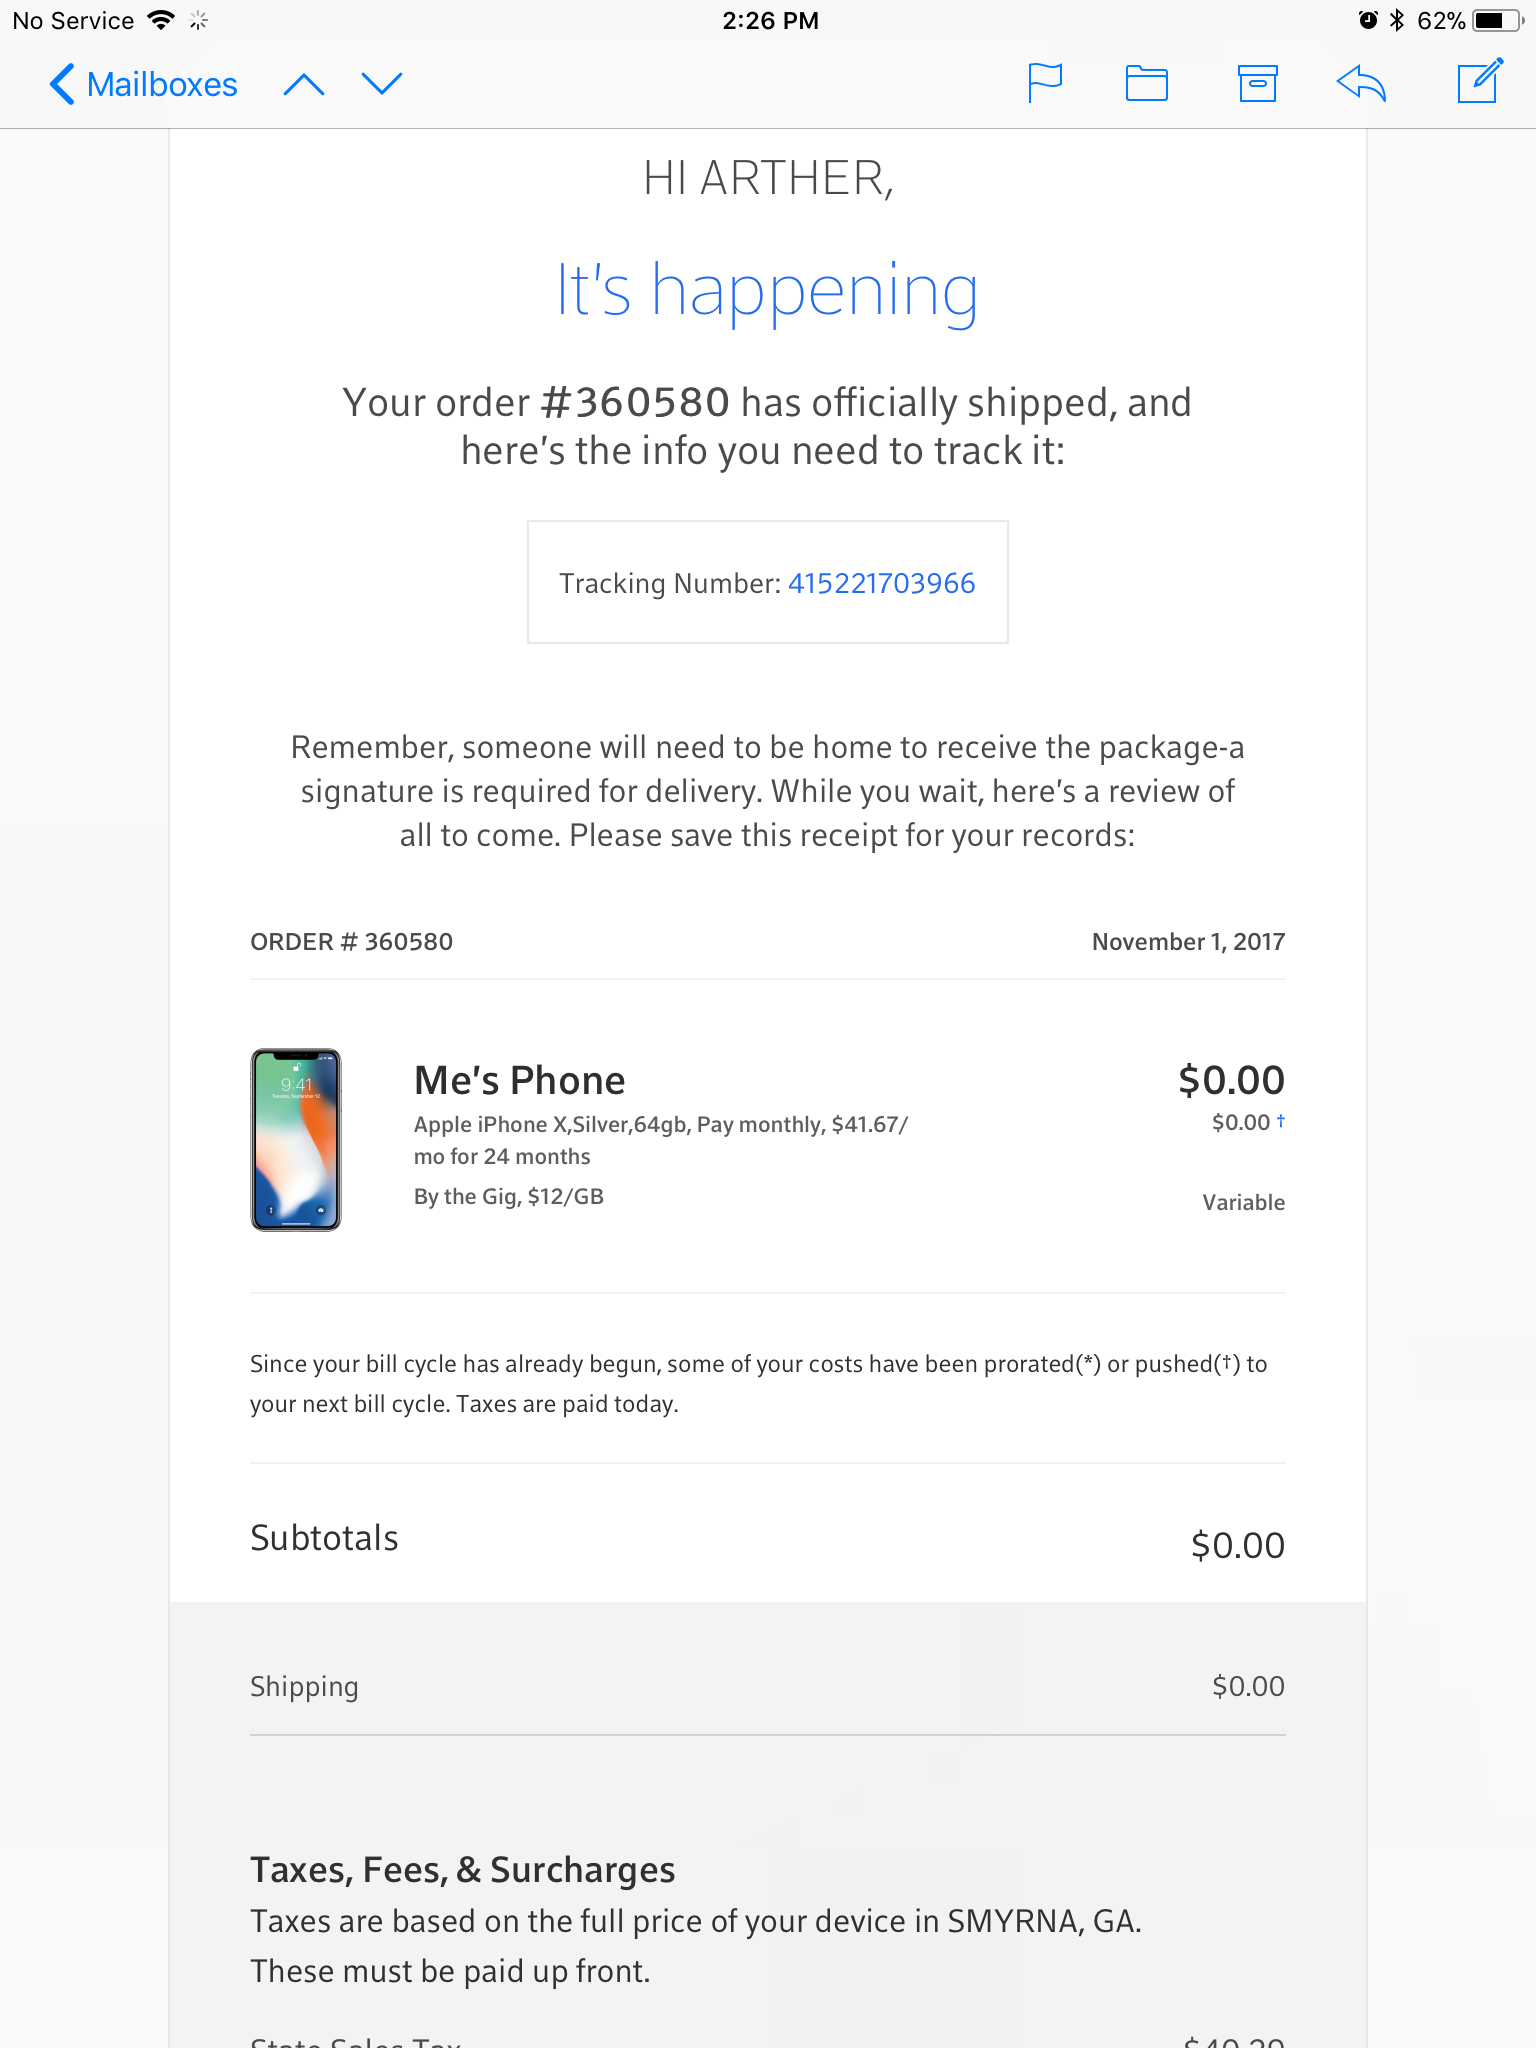This screenshot has height=2048, width=1536.
Task: Tap the Bluetooth status icon
Action: 1397,20
